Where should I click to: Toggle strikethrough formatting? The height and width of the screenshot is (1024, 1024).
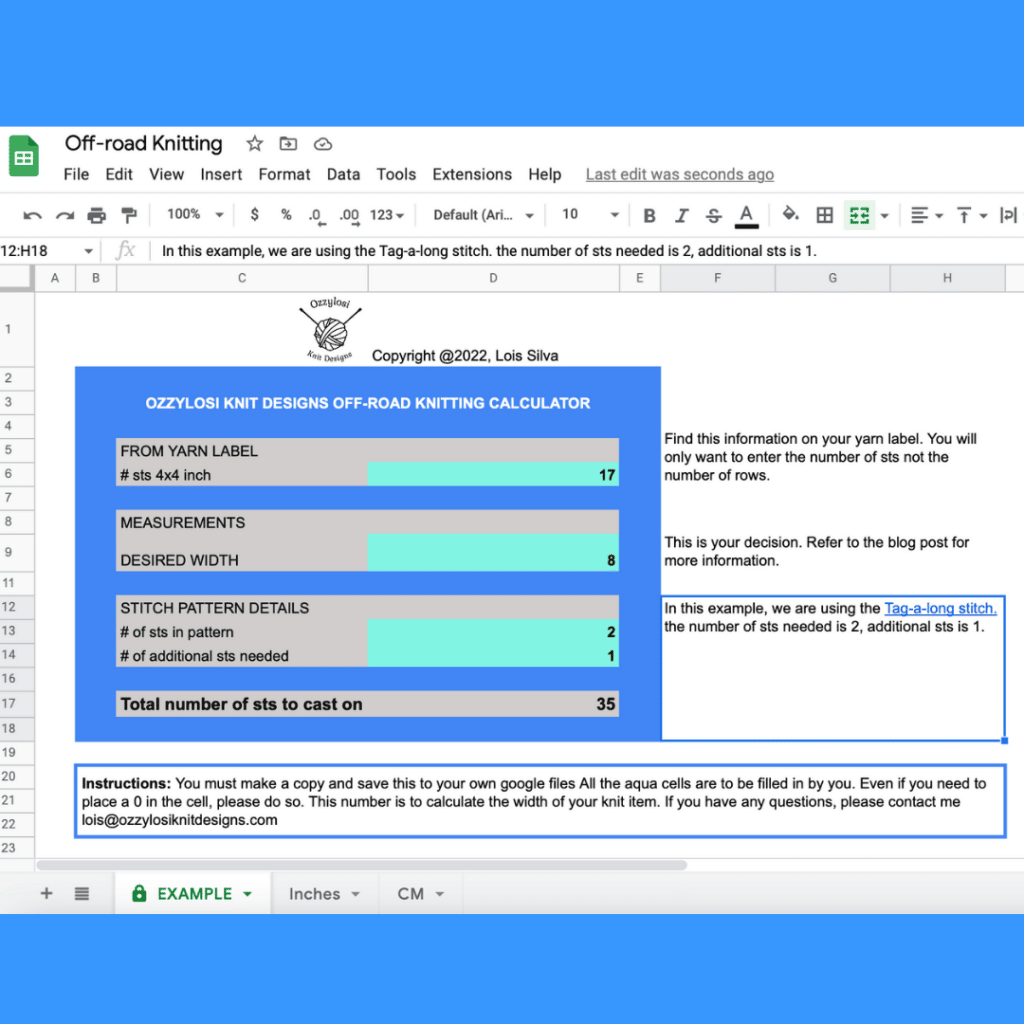[x=714, y=216]
